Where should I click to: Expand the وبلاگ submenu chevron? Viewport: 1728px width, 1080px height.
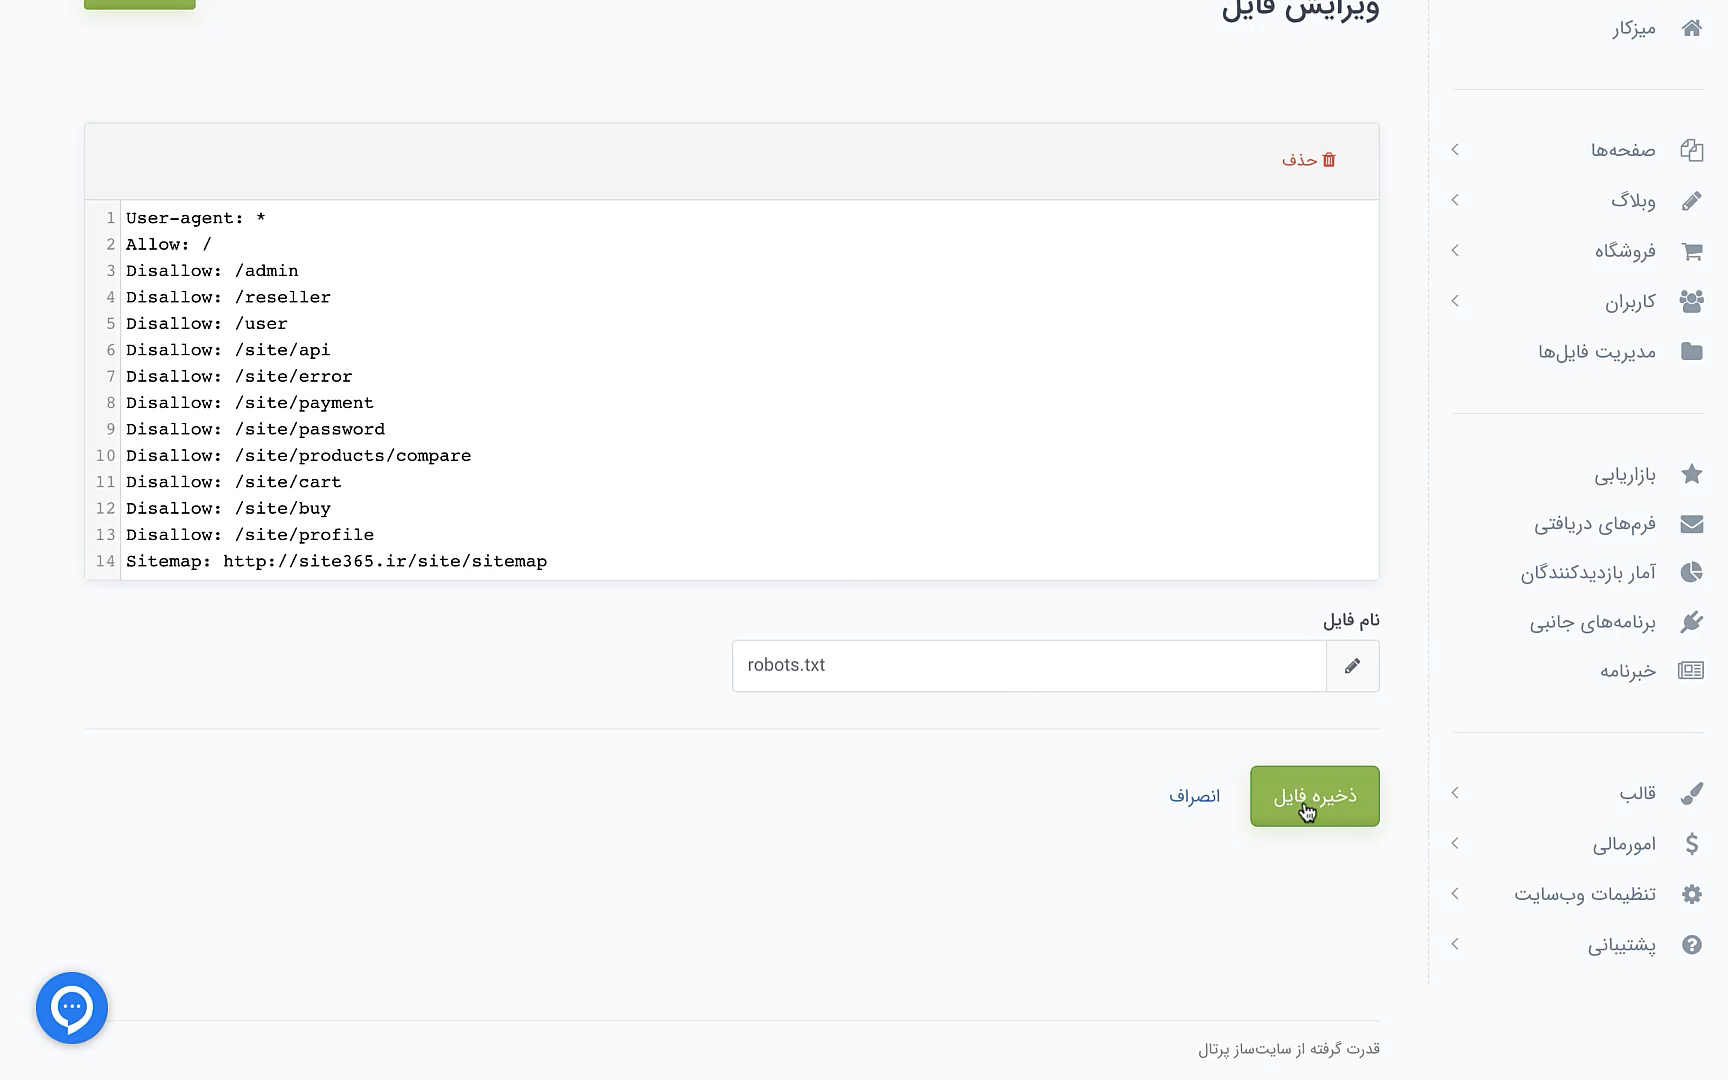click(x=1455, y=200)
